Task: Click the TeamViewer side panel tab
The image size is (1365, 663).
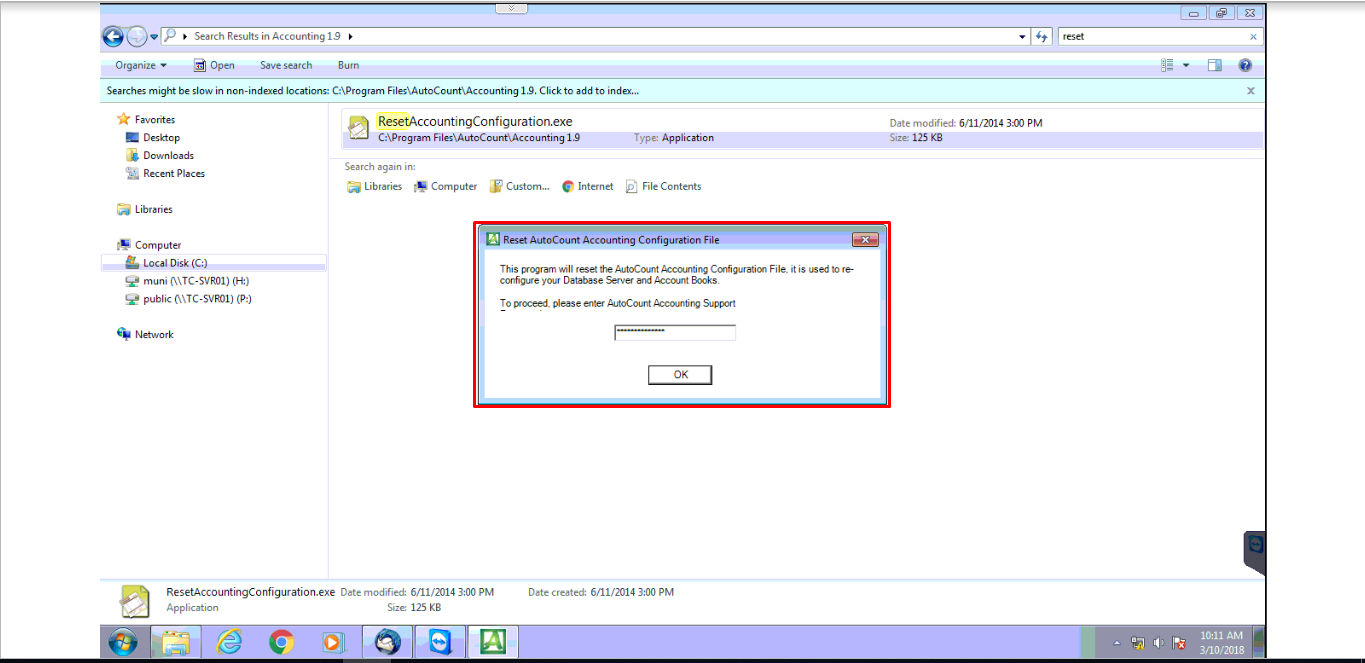Action: click(1255, 553)
